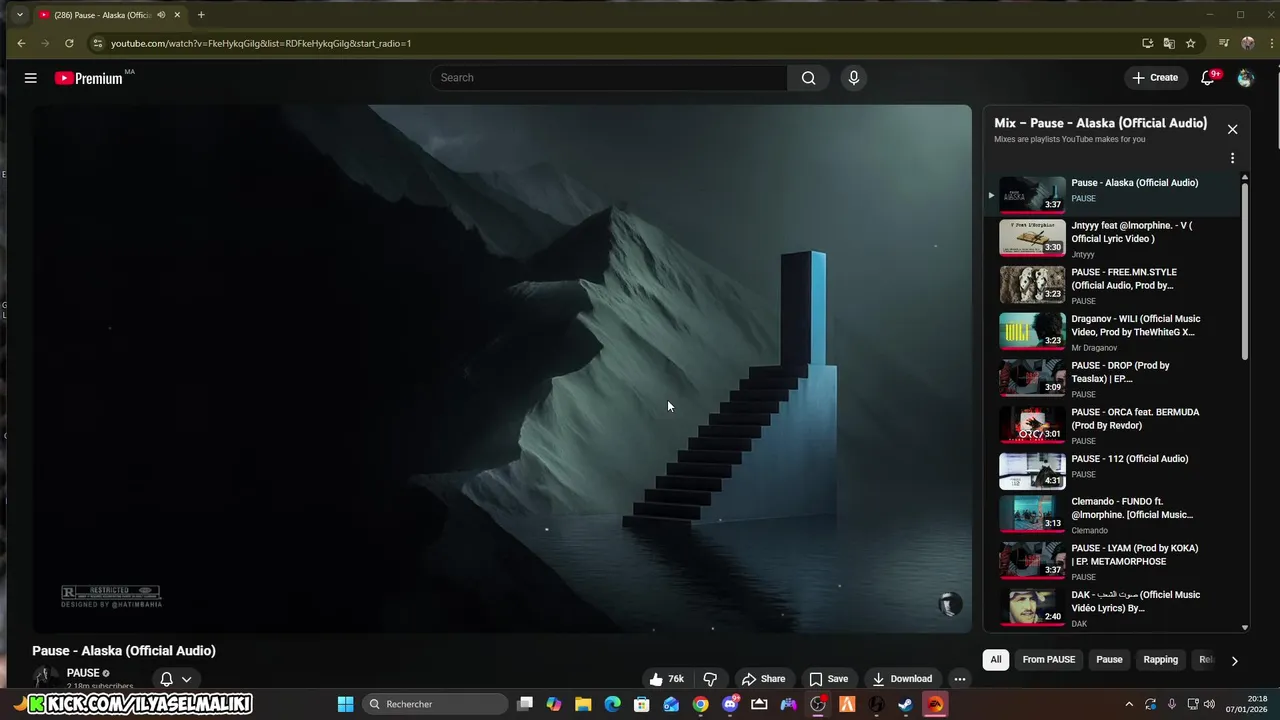Open PAUSE channel name link
This screenshot has height=720, width=1280.
click(83, 673)
